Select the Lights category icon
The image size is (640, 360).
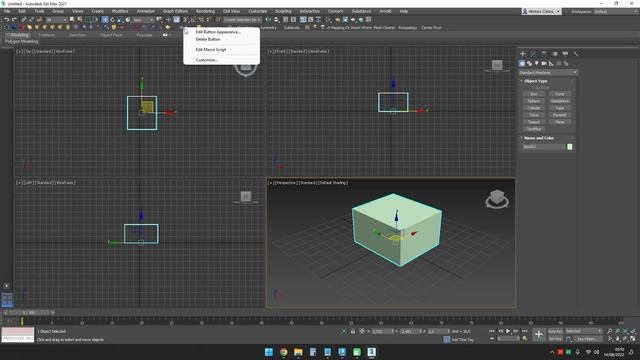click(x=537, y=64)
